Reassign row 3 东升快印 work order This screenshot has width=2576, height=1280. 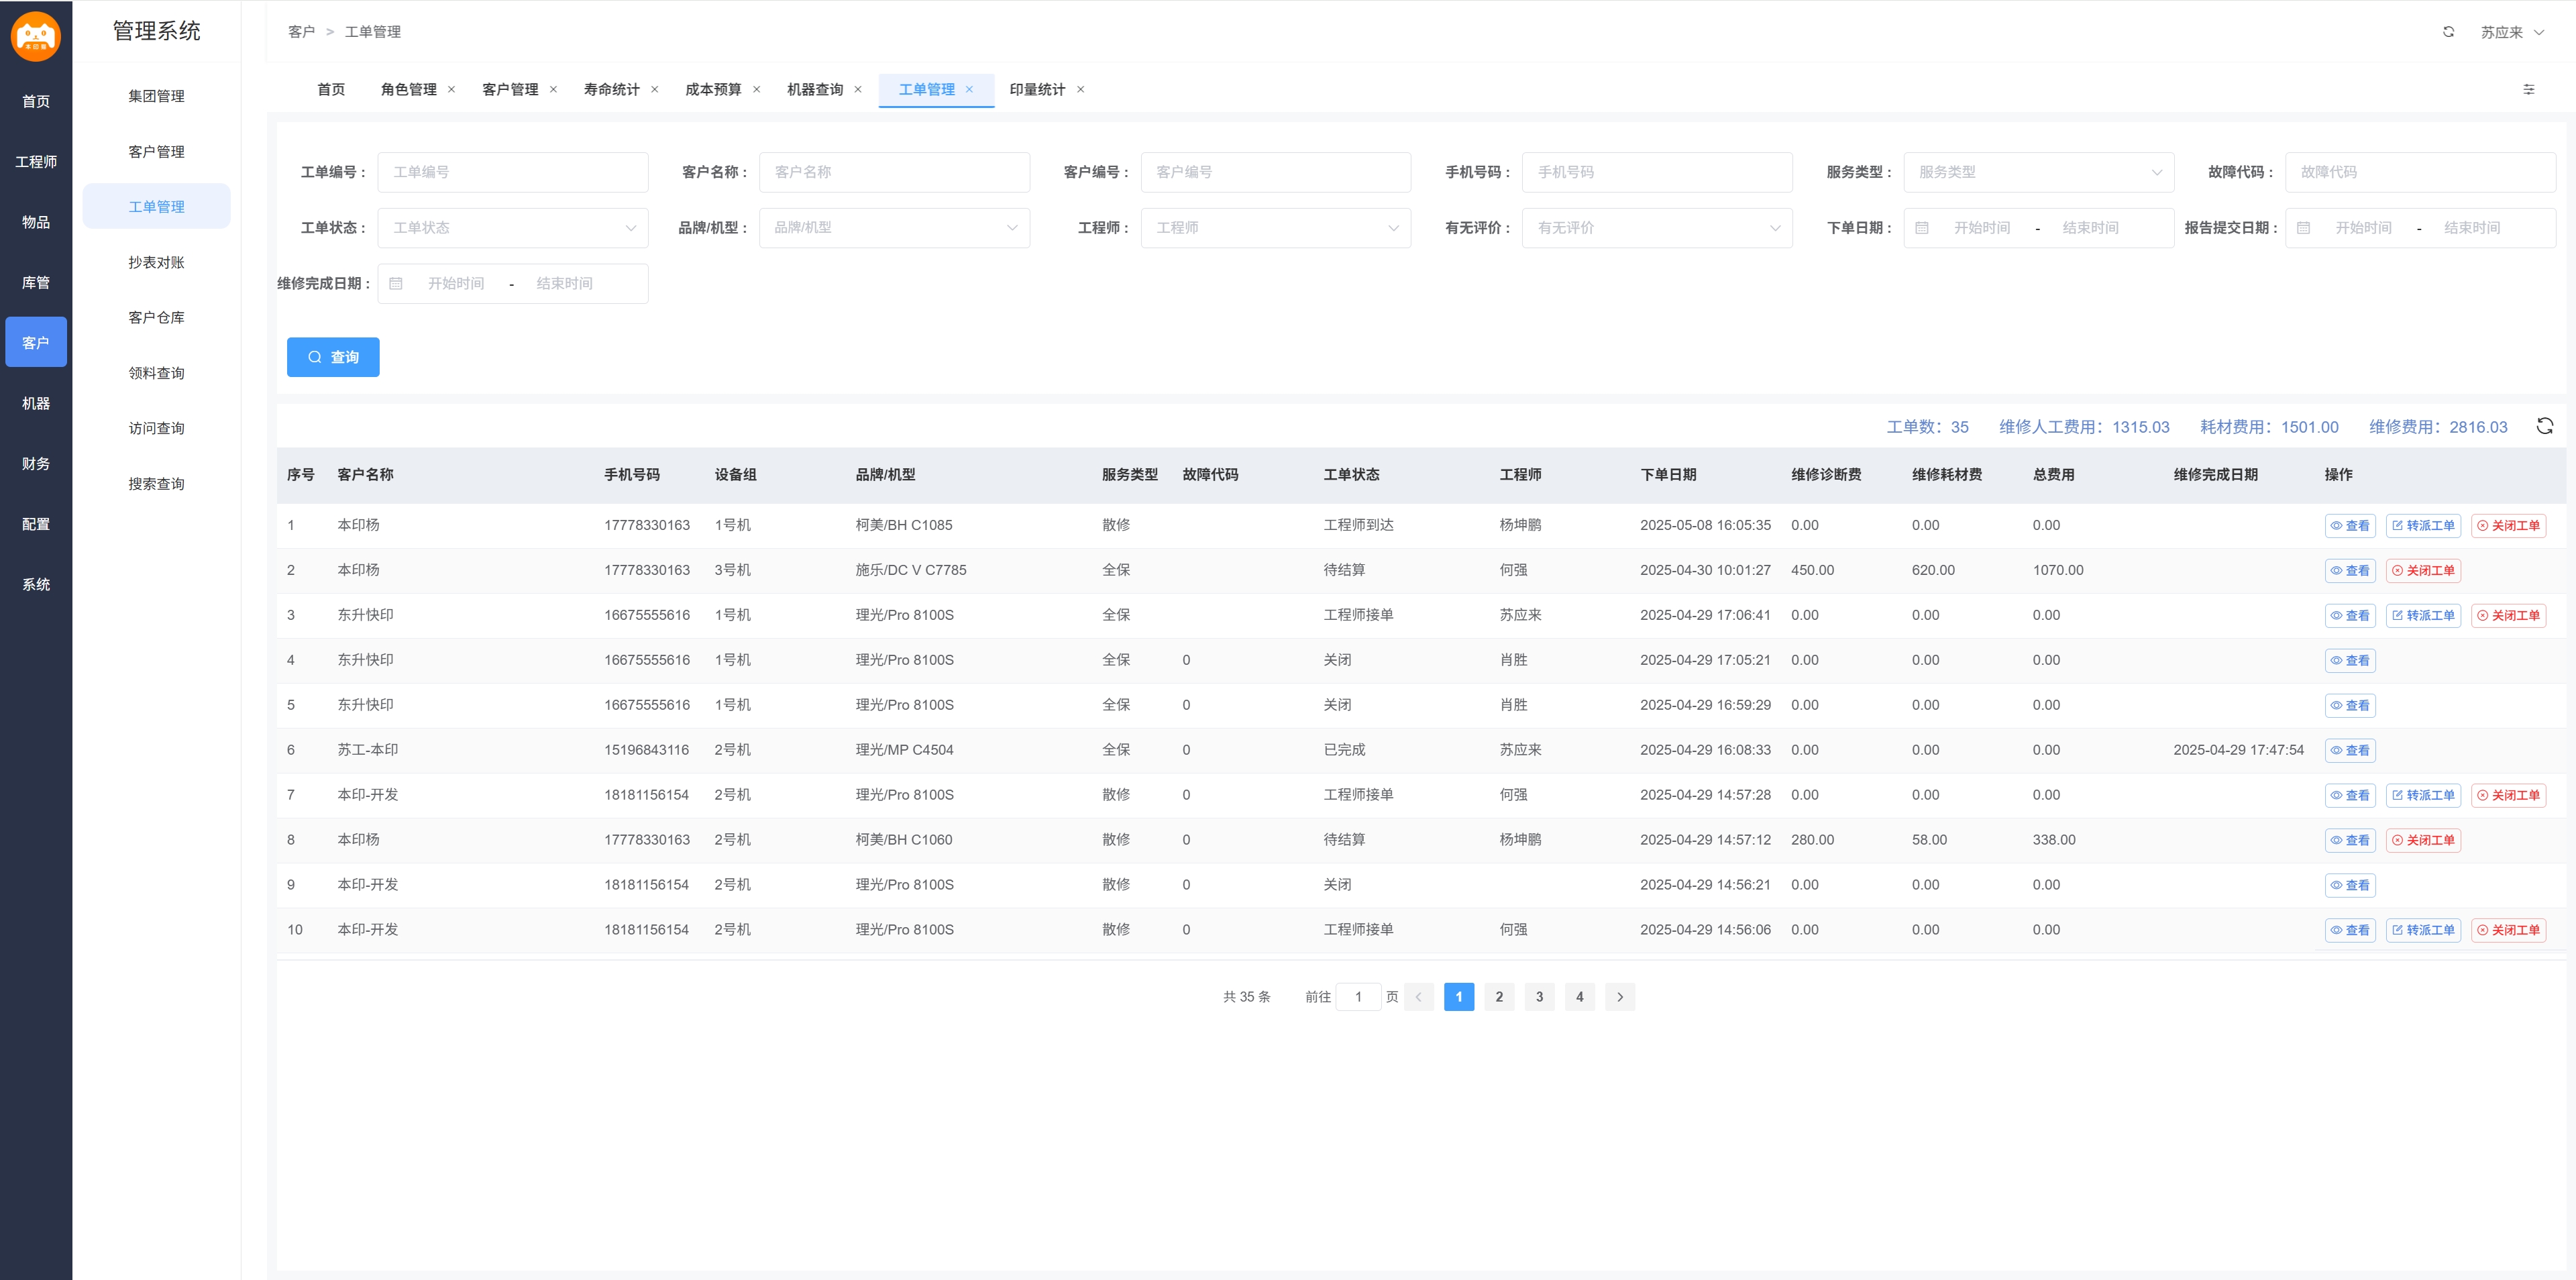coord(2424,616)
